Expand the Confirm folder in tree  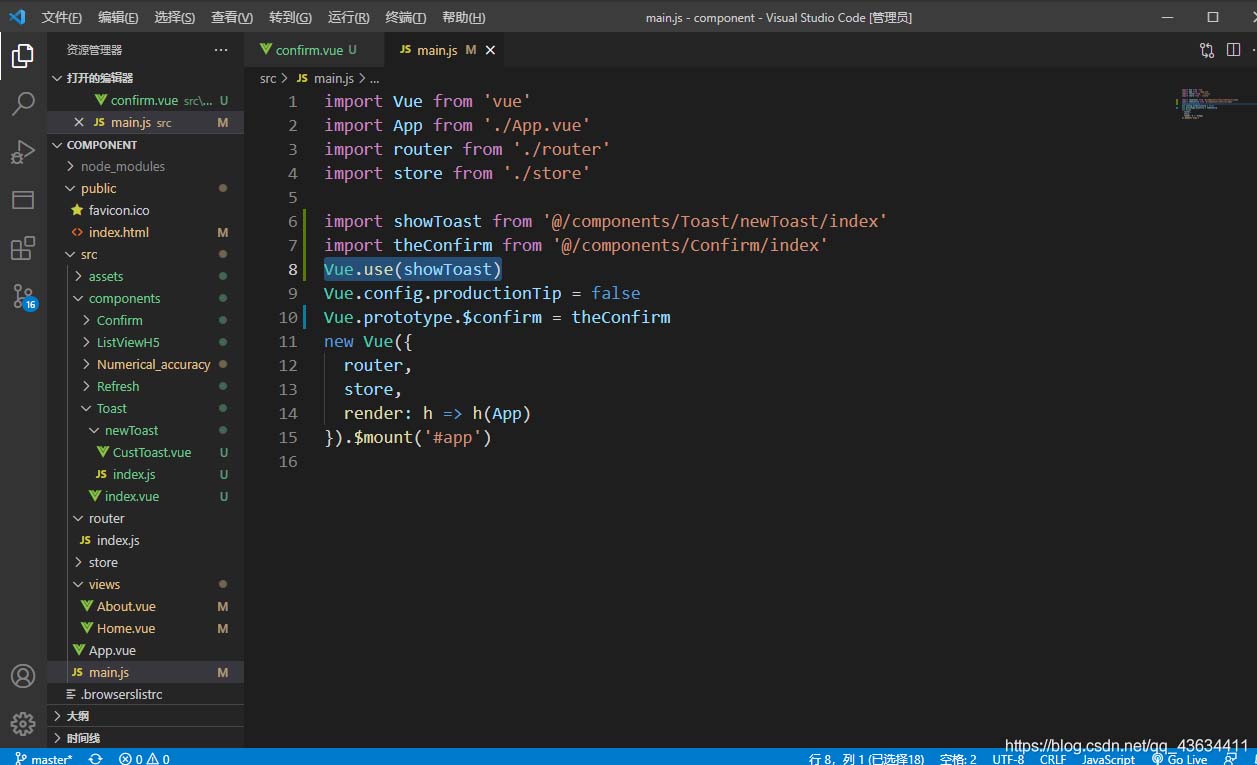pos(119,320)
